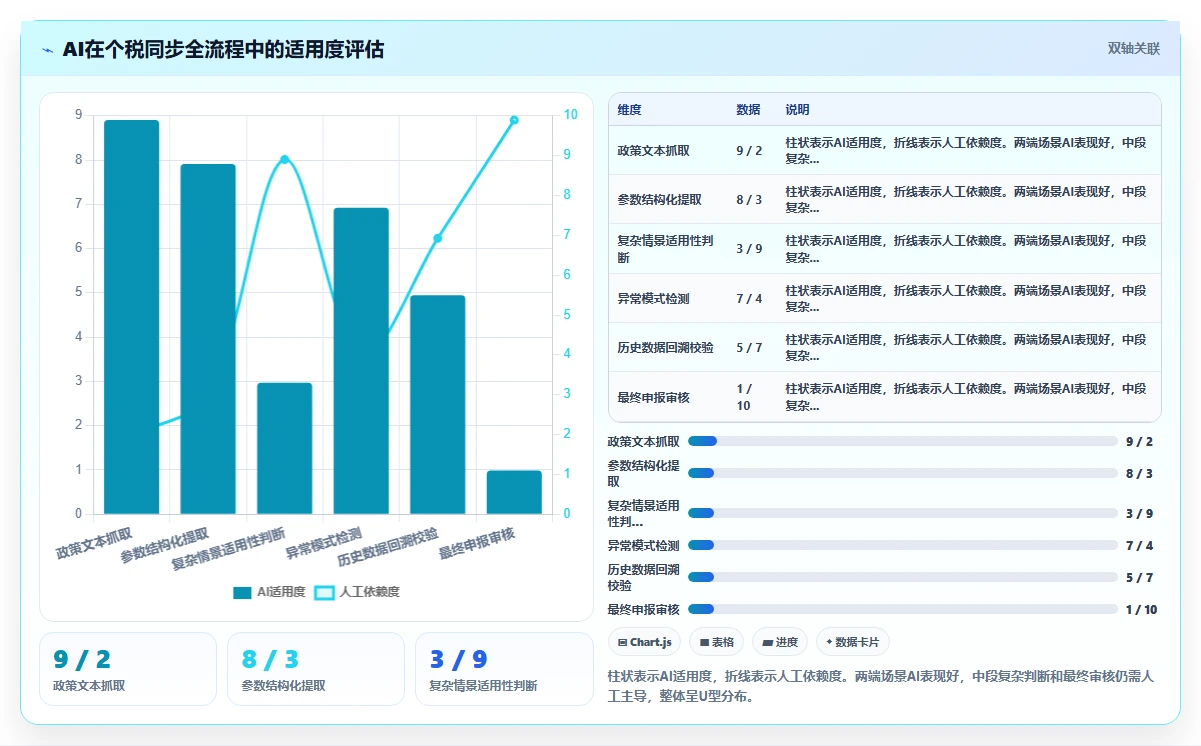The height and width of the screenshot is (746, 1201).
Task: Select the Chart.js tag button
Action: tap(644, 642)
